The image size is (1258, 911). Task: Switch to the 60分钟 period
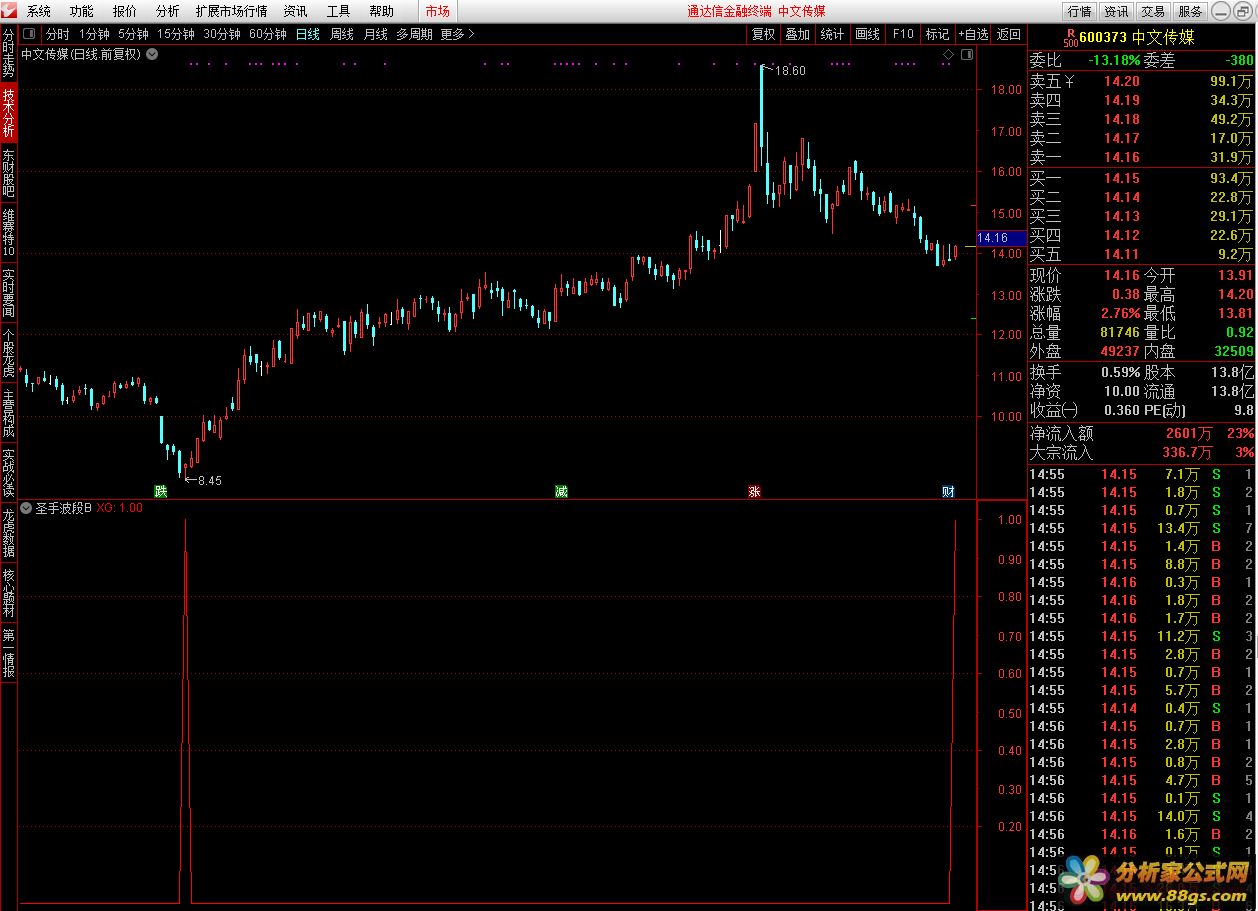(268, 34)
